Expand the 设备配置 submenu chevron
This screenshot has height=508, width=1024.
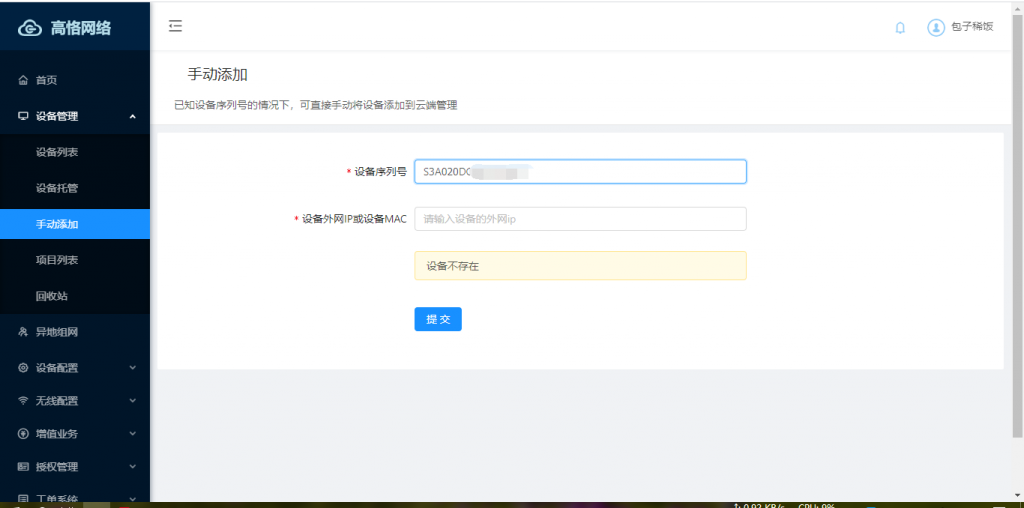(x=133, y=368)
